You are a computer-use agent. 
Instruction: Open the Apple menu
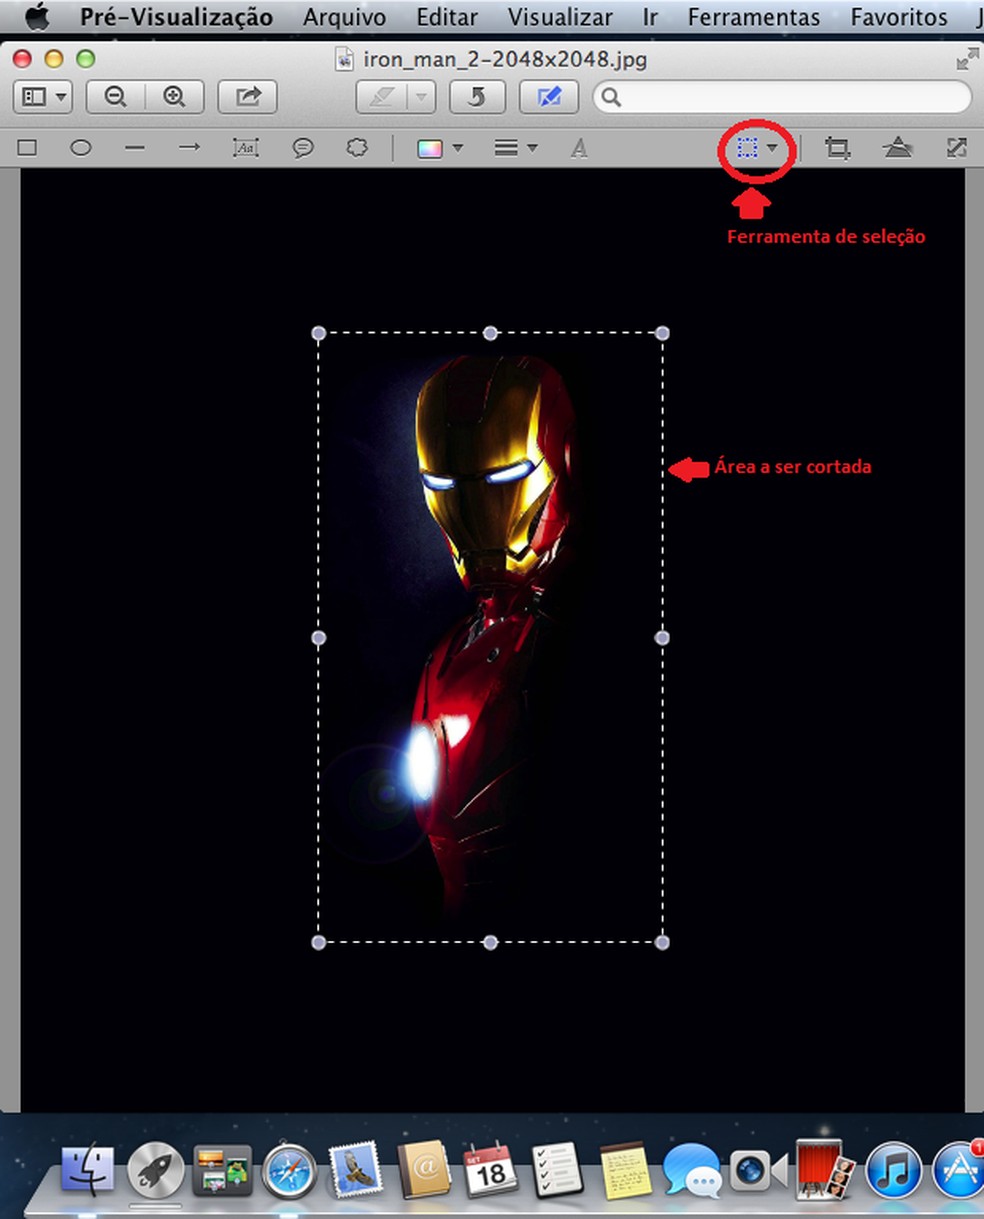point(36,16)
